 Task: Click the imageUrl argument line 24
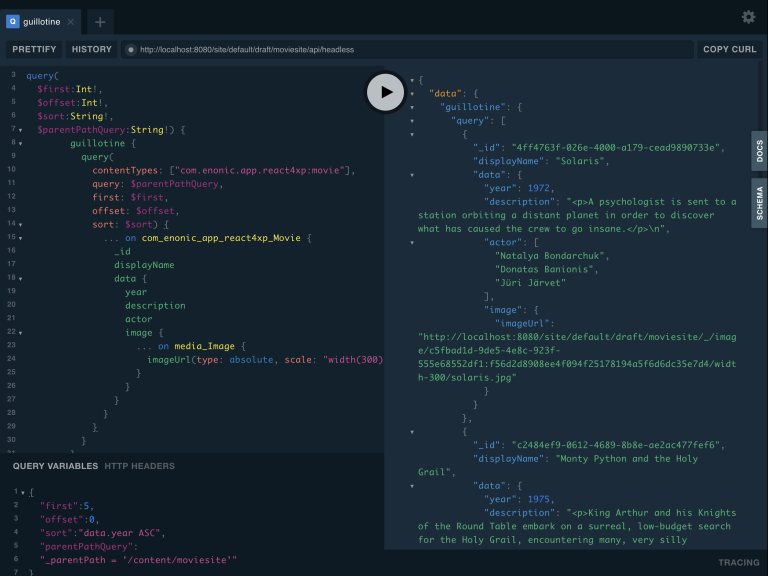click(265, 360)
